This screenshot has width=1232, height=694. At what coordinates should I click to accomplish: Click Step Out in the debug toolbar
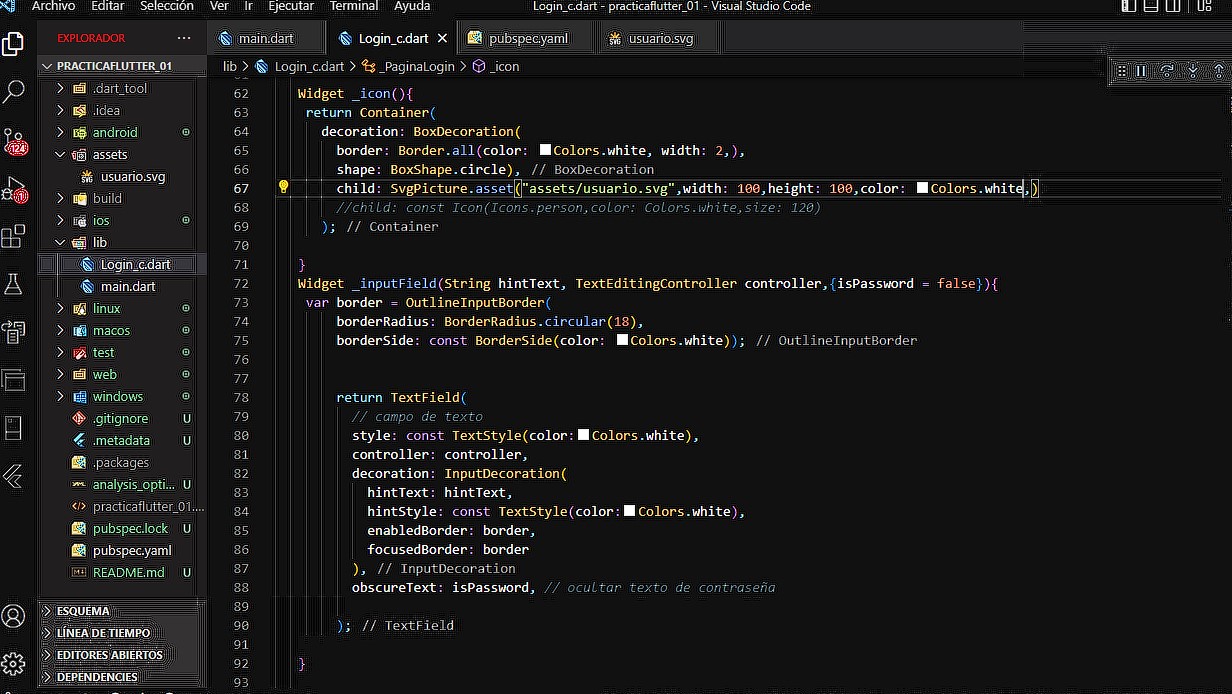pos(1218,71)
